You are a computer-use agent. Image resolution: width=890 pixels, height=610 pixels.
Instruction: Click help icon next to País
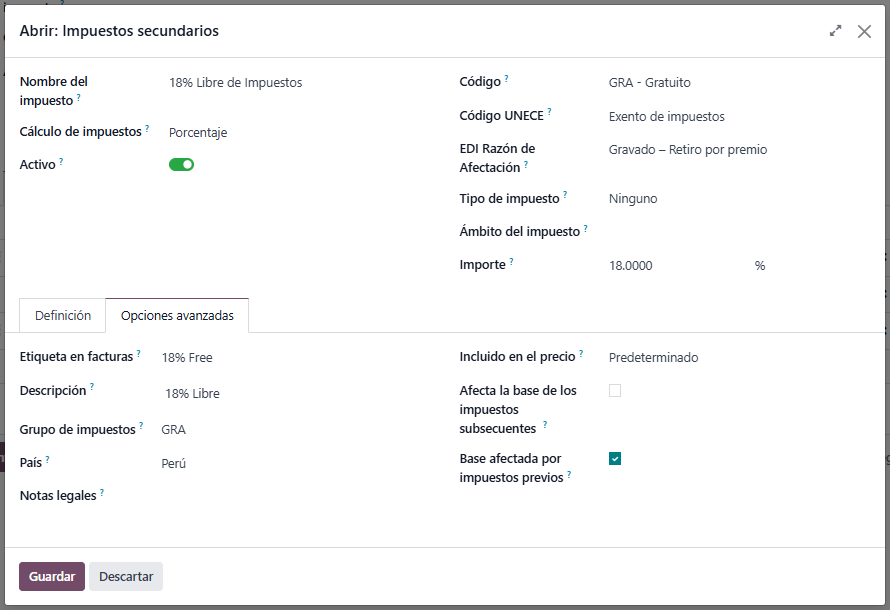pyautogui.click(x=47, y=460)
